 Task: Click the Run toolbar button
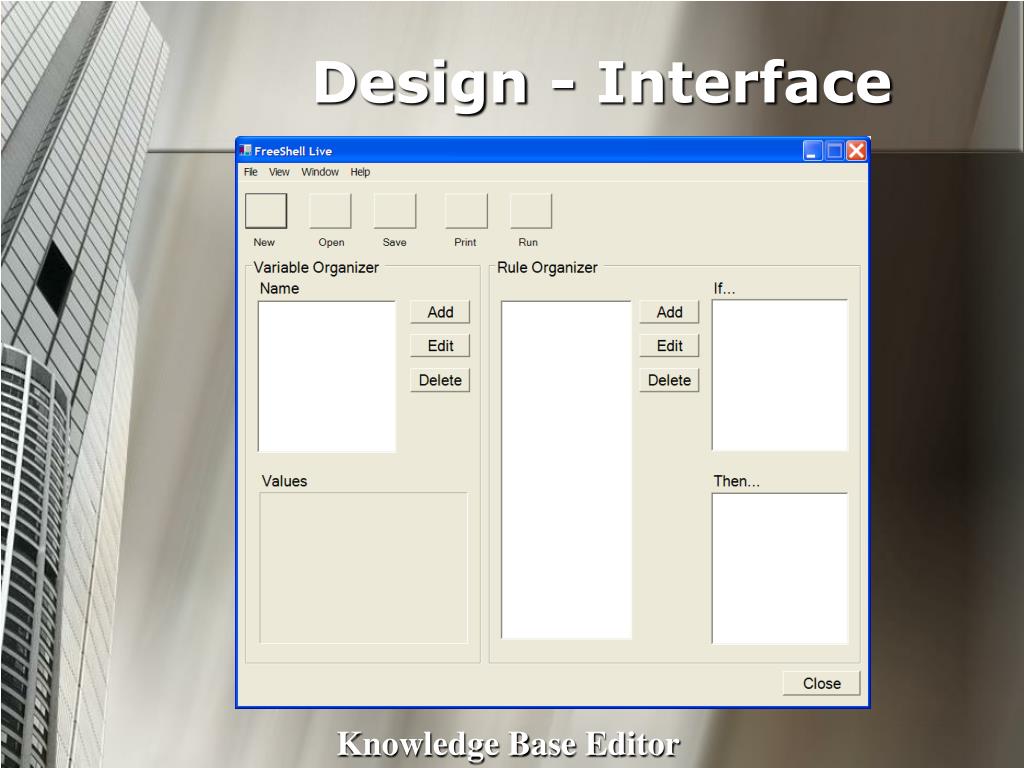(x=531, y=211)
